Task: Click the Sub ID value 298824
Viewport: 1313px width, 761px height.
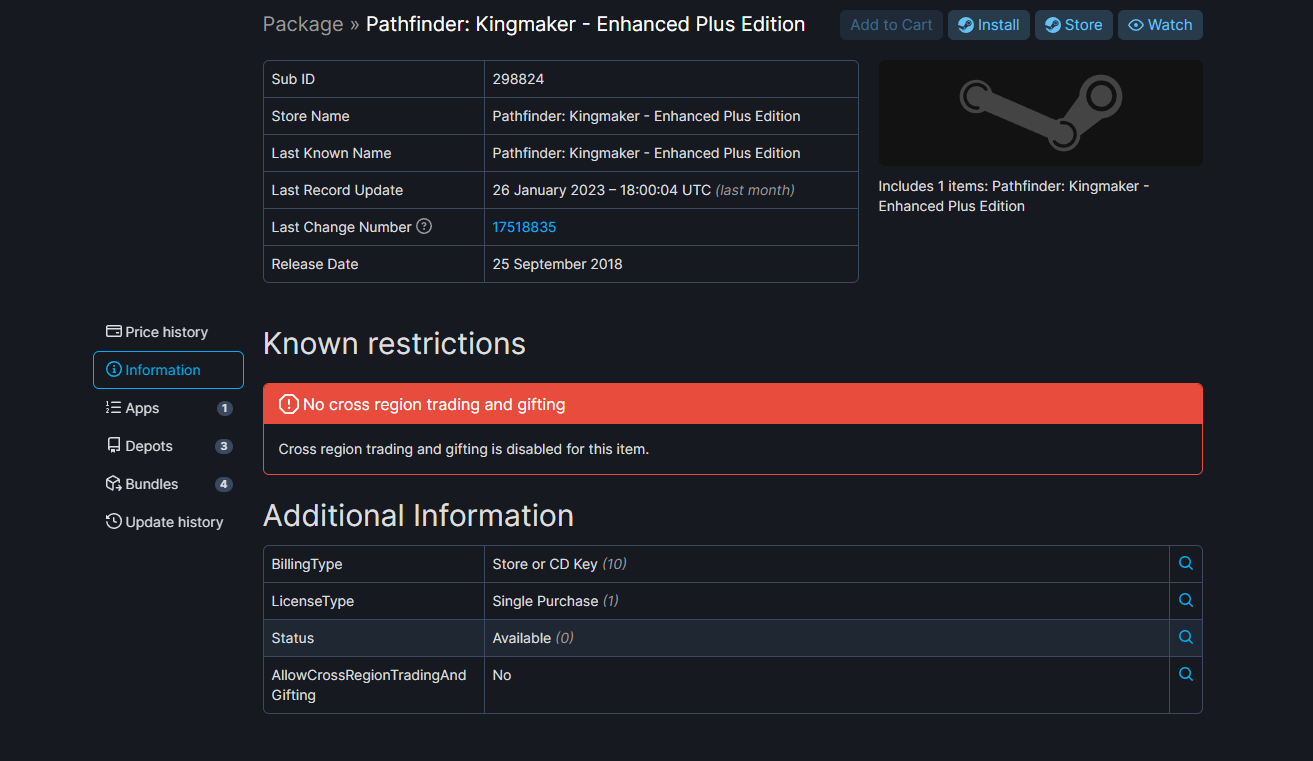Action: point(518,79)
